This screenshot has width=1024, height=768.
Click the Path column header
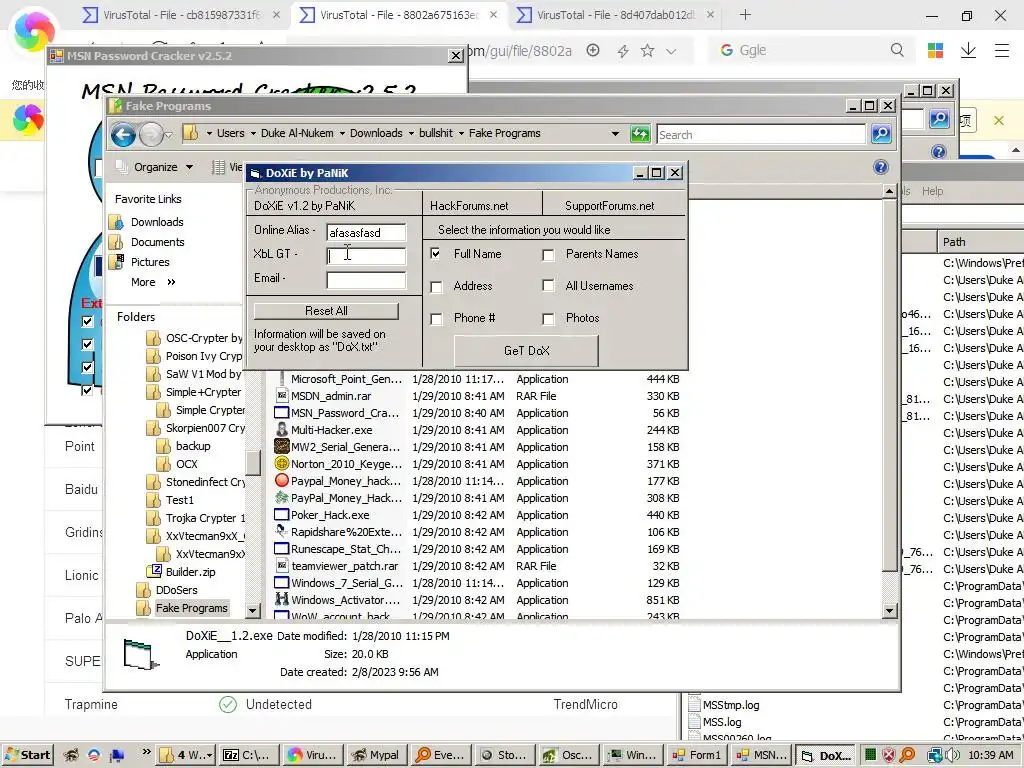pos(980,242)
